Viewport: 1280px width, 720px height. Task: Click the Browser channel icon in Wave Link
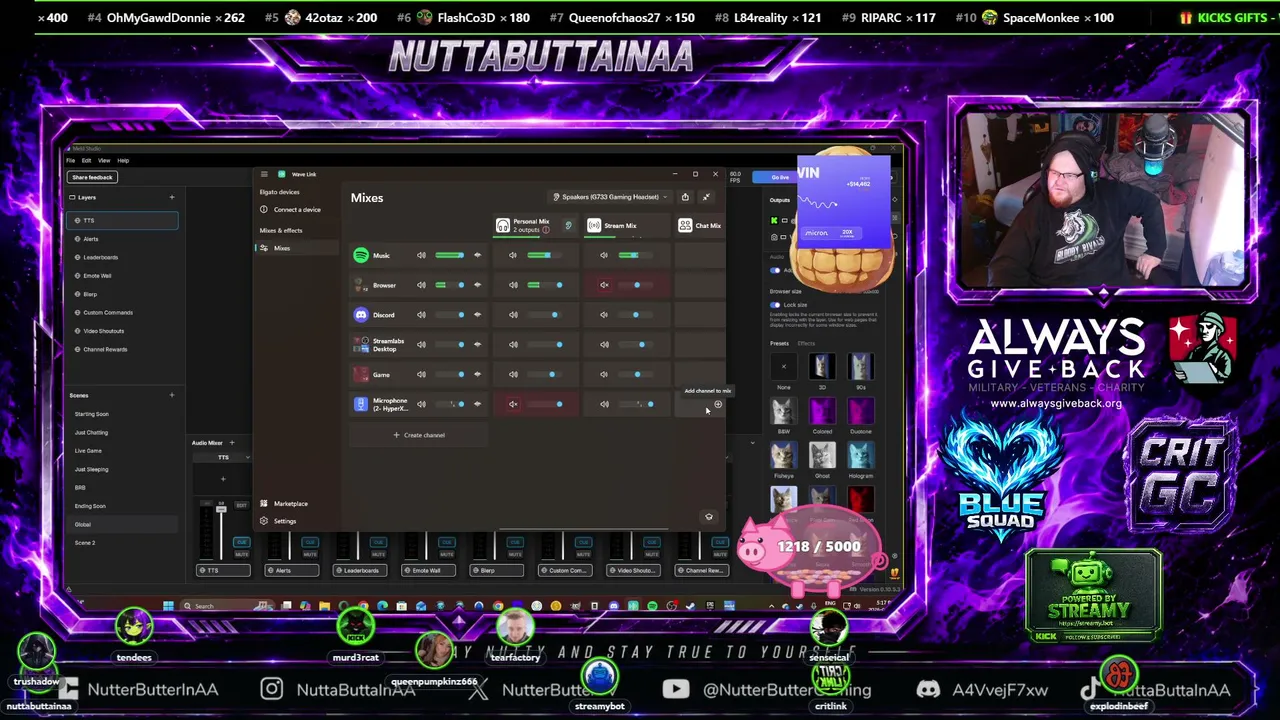[x=361, y=285]
